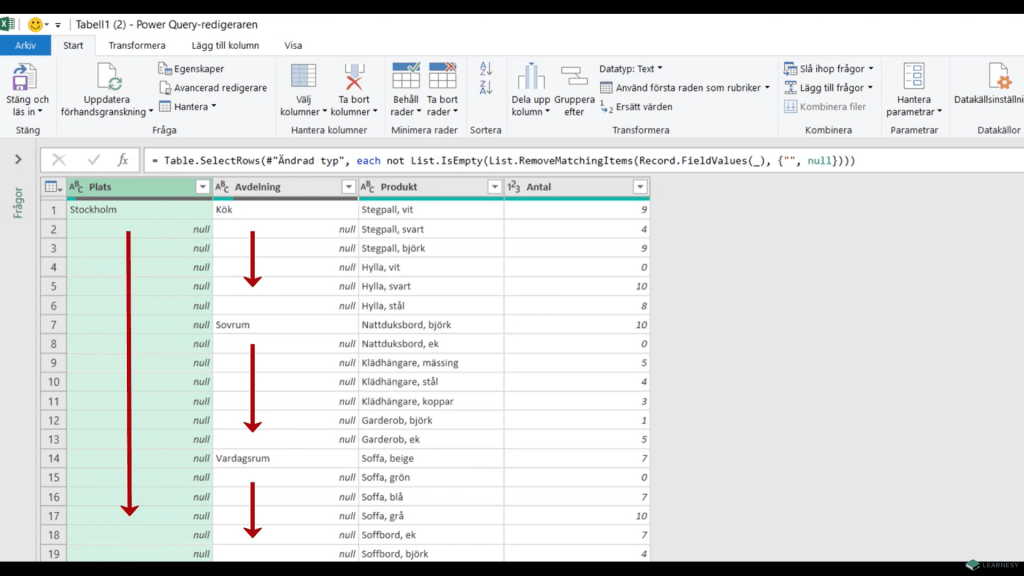Viewport: 1024px width, 576px height.
Task: Open the Antal column filter dropdown
Action: [640, 187]
